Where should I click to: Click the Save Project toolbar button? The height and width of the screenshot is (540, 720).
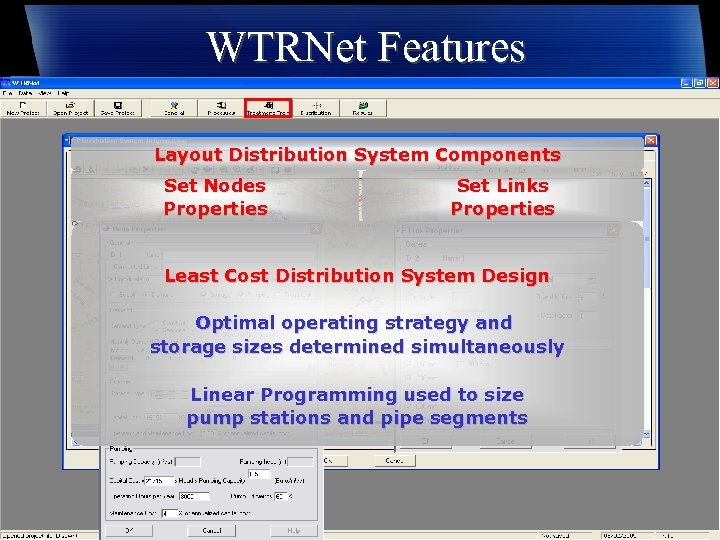point(118,108)
